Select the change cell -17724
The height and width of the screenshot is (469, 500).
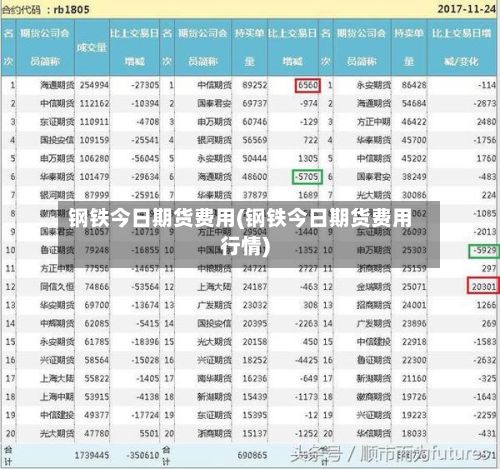[145, 415]
